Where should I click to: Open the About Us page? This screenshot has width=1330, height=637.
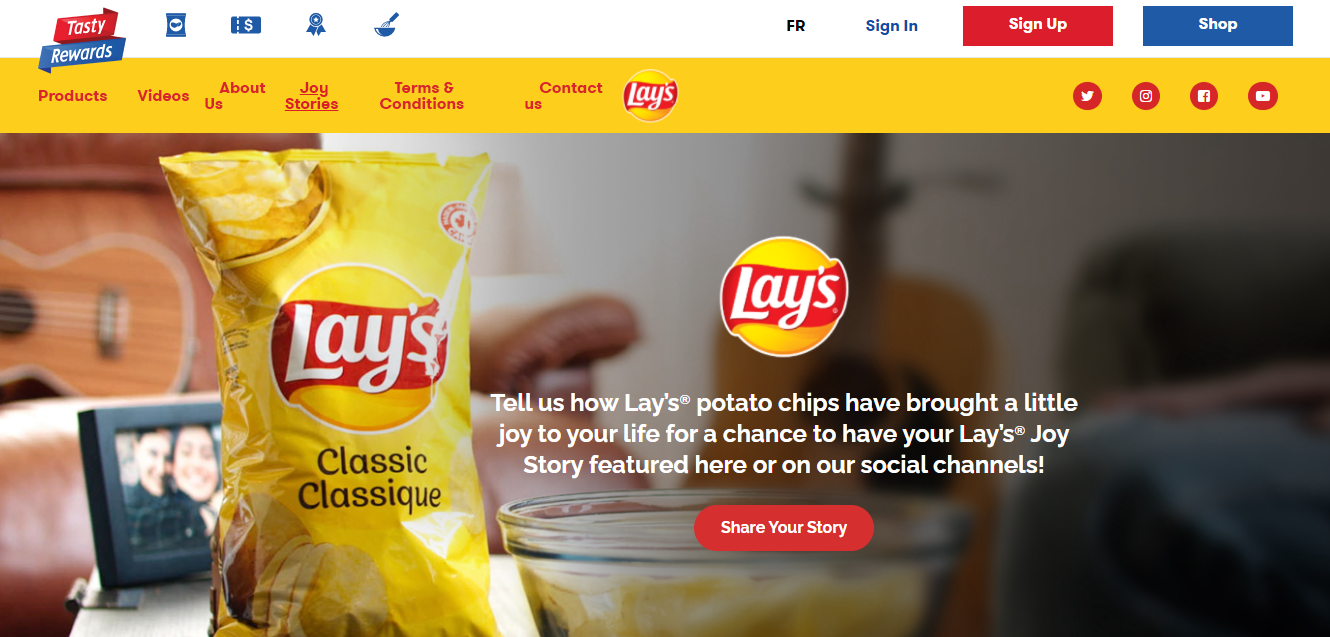tap(235, 96)
